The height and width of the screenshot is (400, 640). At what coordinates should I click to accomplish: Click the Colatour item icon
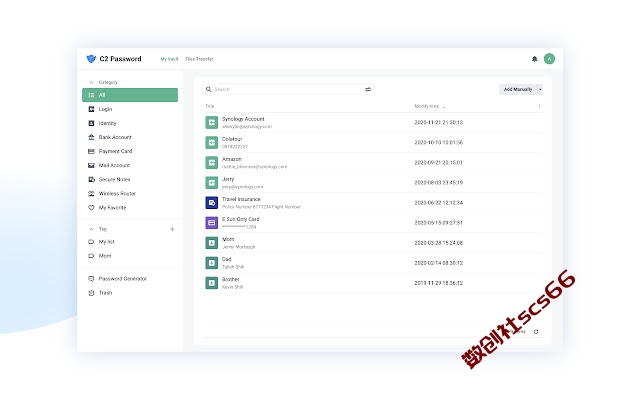click(x=211, y=142)
